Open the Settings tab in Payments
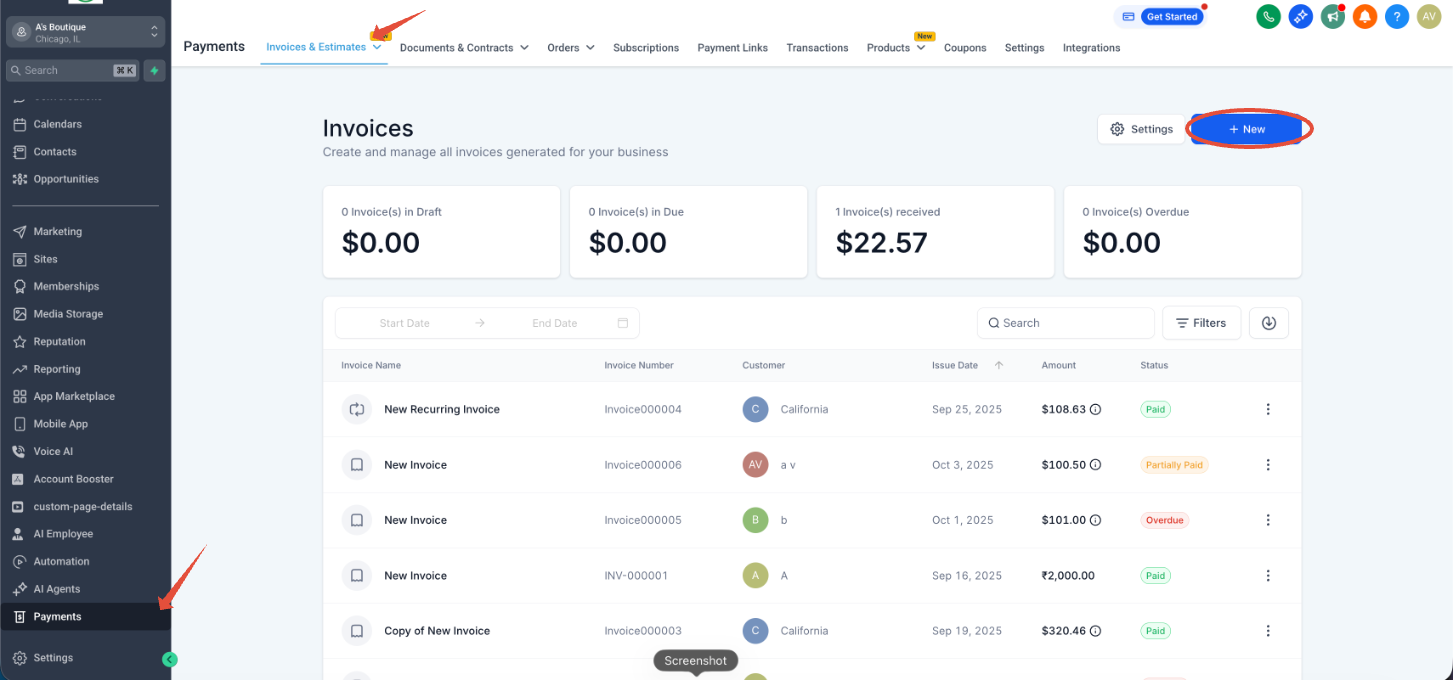1453x680 pixels. 1024,48
